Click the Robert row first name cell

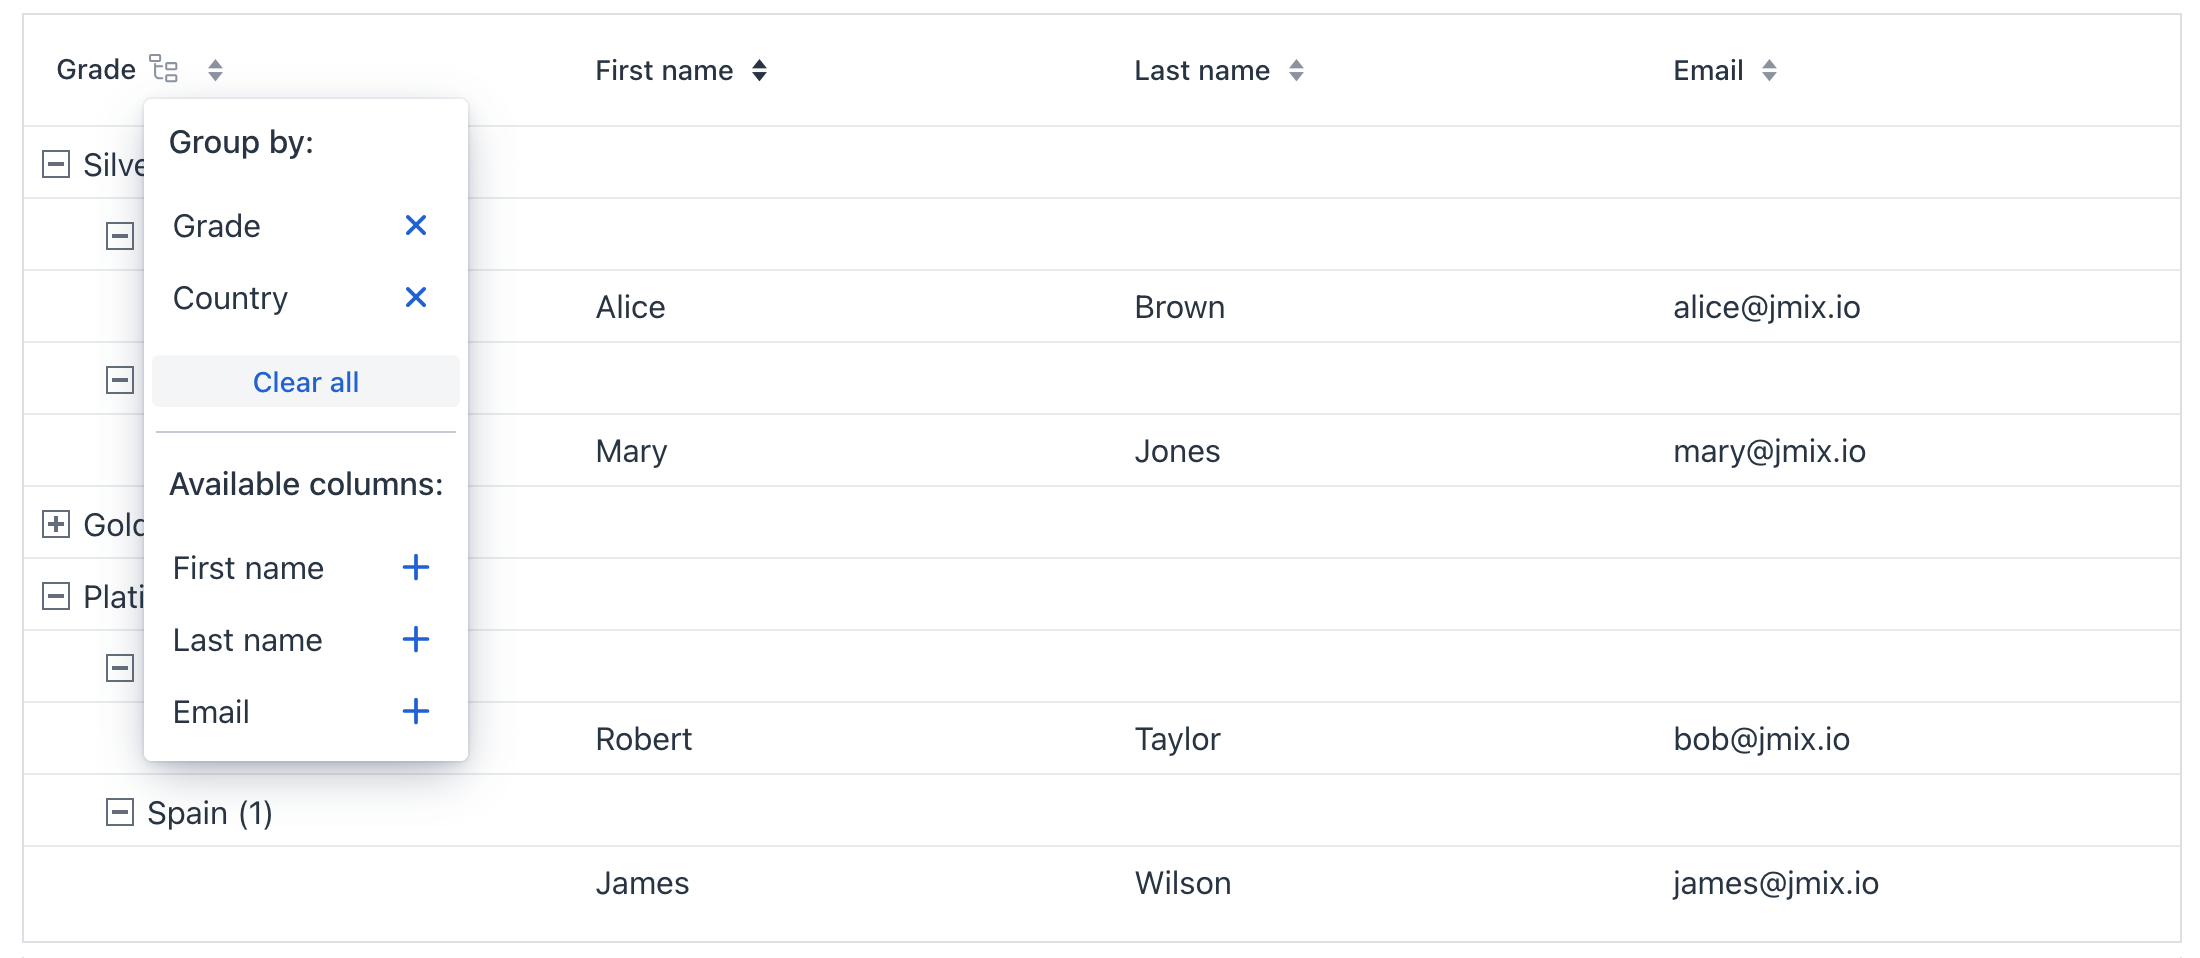[644, 739]
